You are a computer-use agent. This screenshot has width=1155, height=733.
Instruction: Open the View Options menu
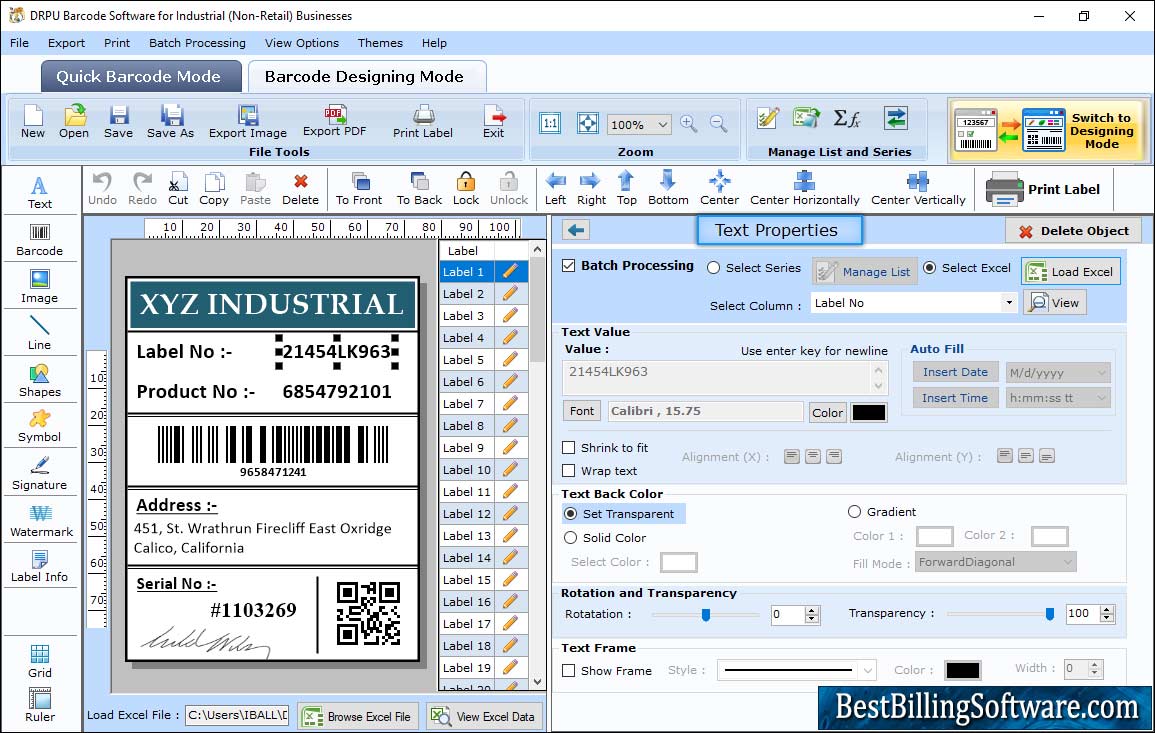[x=302, y=43]
